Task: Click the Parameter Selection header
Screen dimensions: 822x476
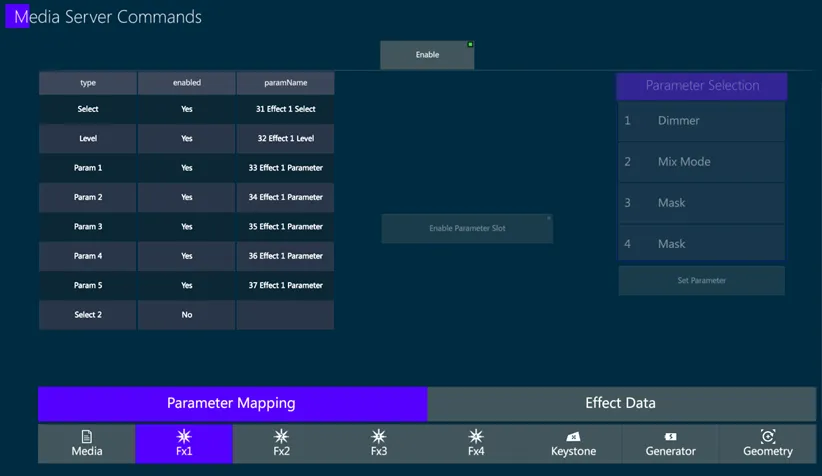Action: coord(701,85)
